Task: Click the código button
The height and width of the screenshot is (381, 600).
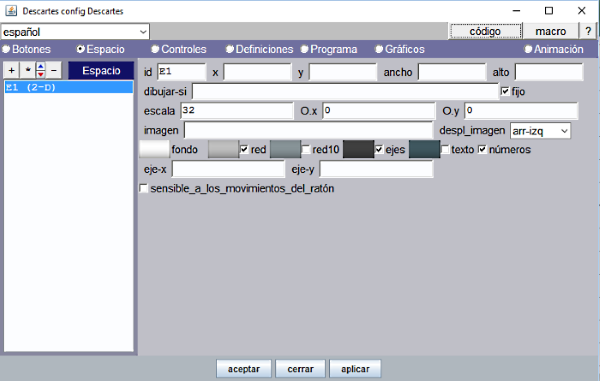Action: 485,31
